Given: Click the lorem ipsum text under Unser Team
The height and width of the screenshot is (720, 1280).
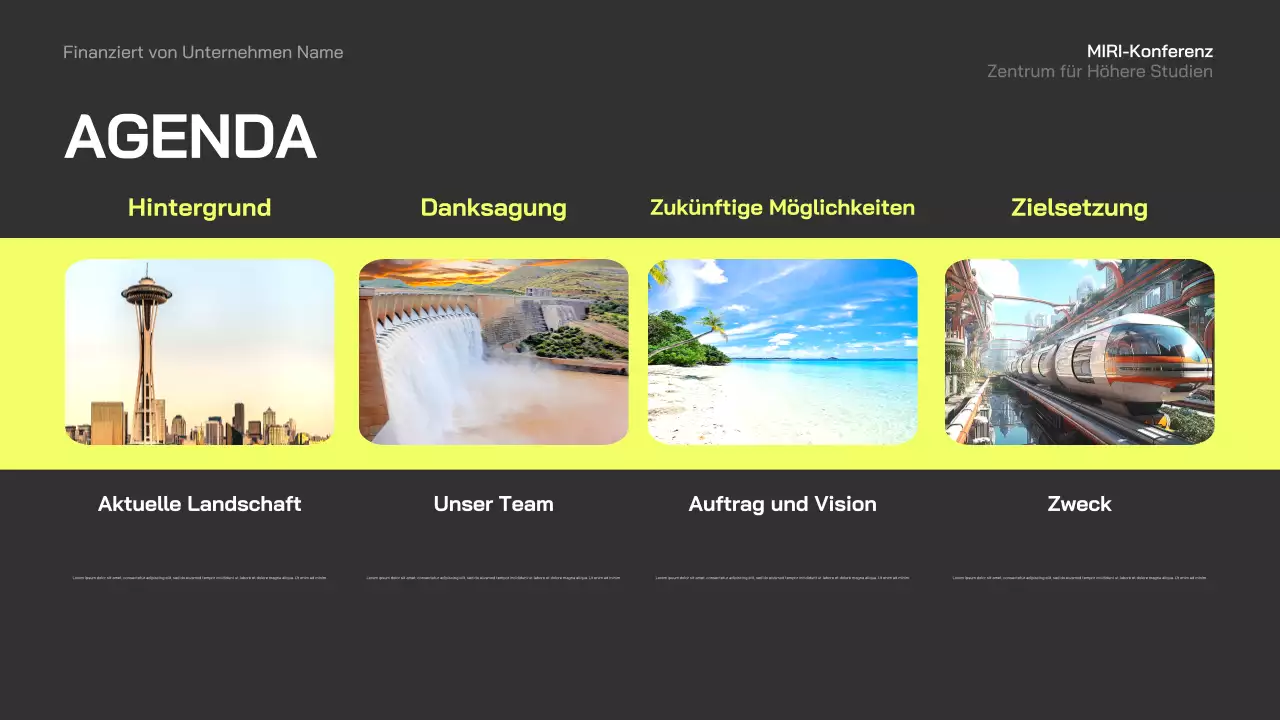Looking at the screenshot, I should pos(494,578).
